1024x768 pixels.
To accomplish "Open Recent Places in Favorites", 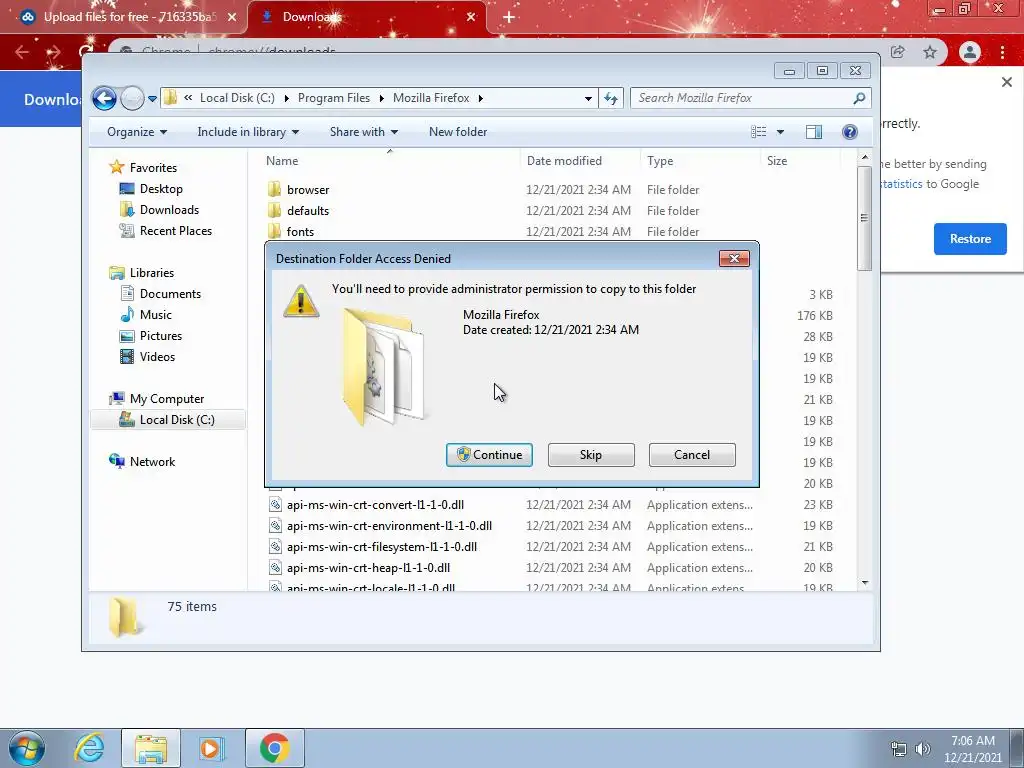I will [165, 231].
